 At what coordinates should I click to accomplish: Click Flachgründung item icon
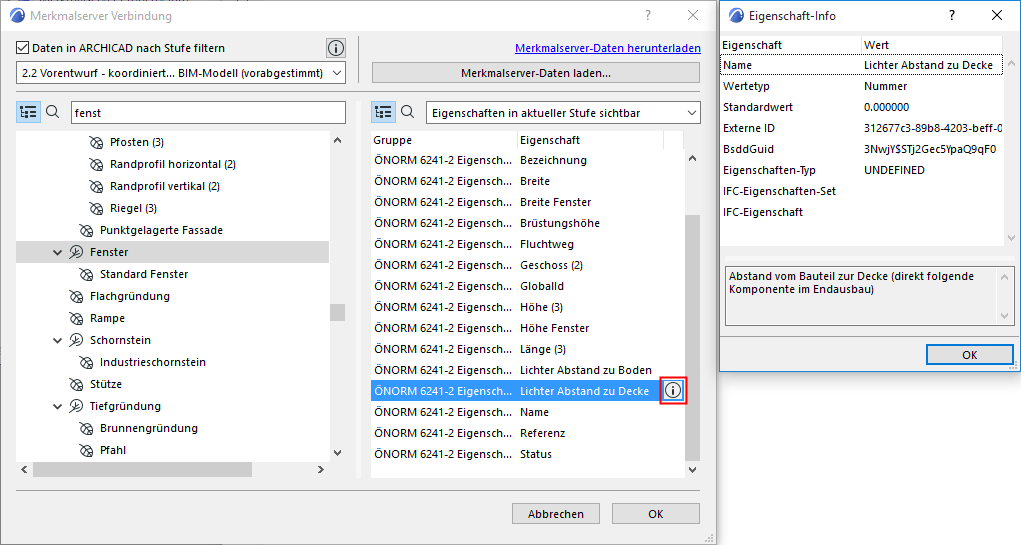76,296
